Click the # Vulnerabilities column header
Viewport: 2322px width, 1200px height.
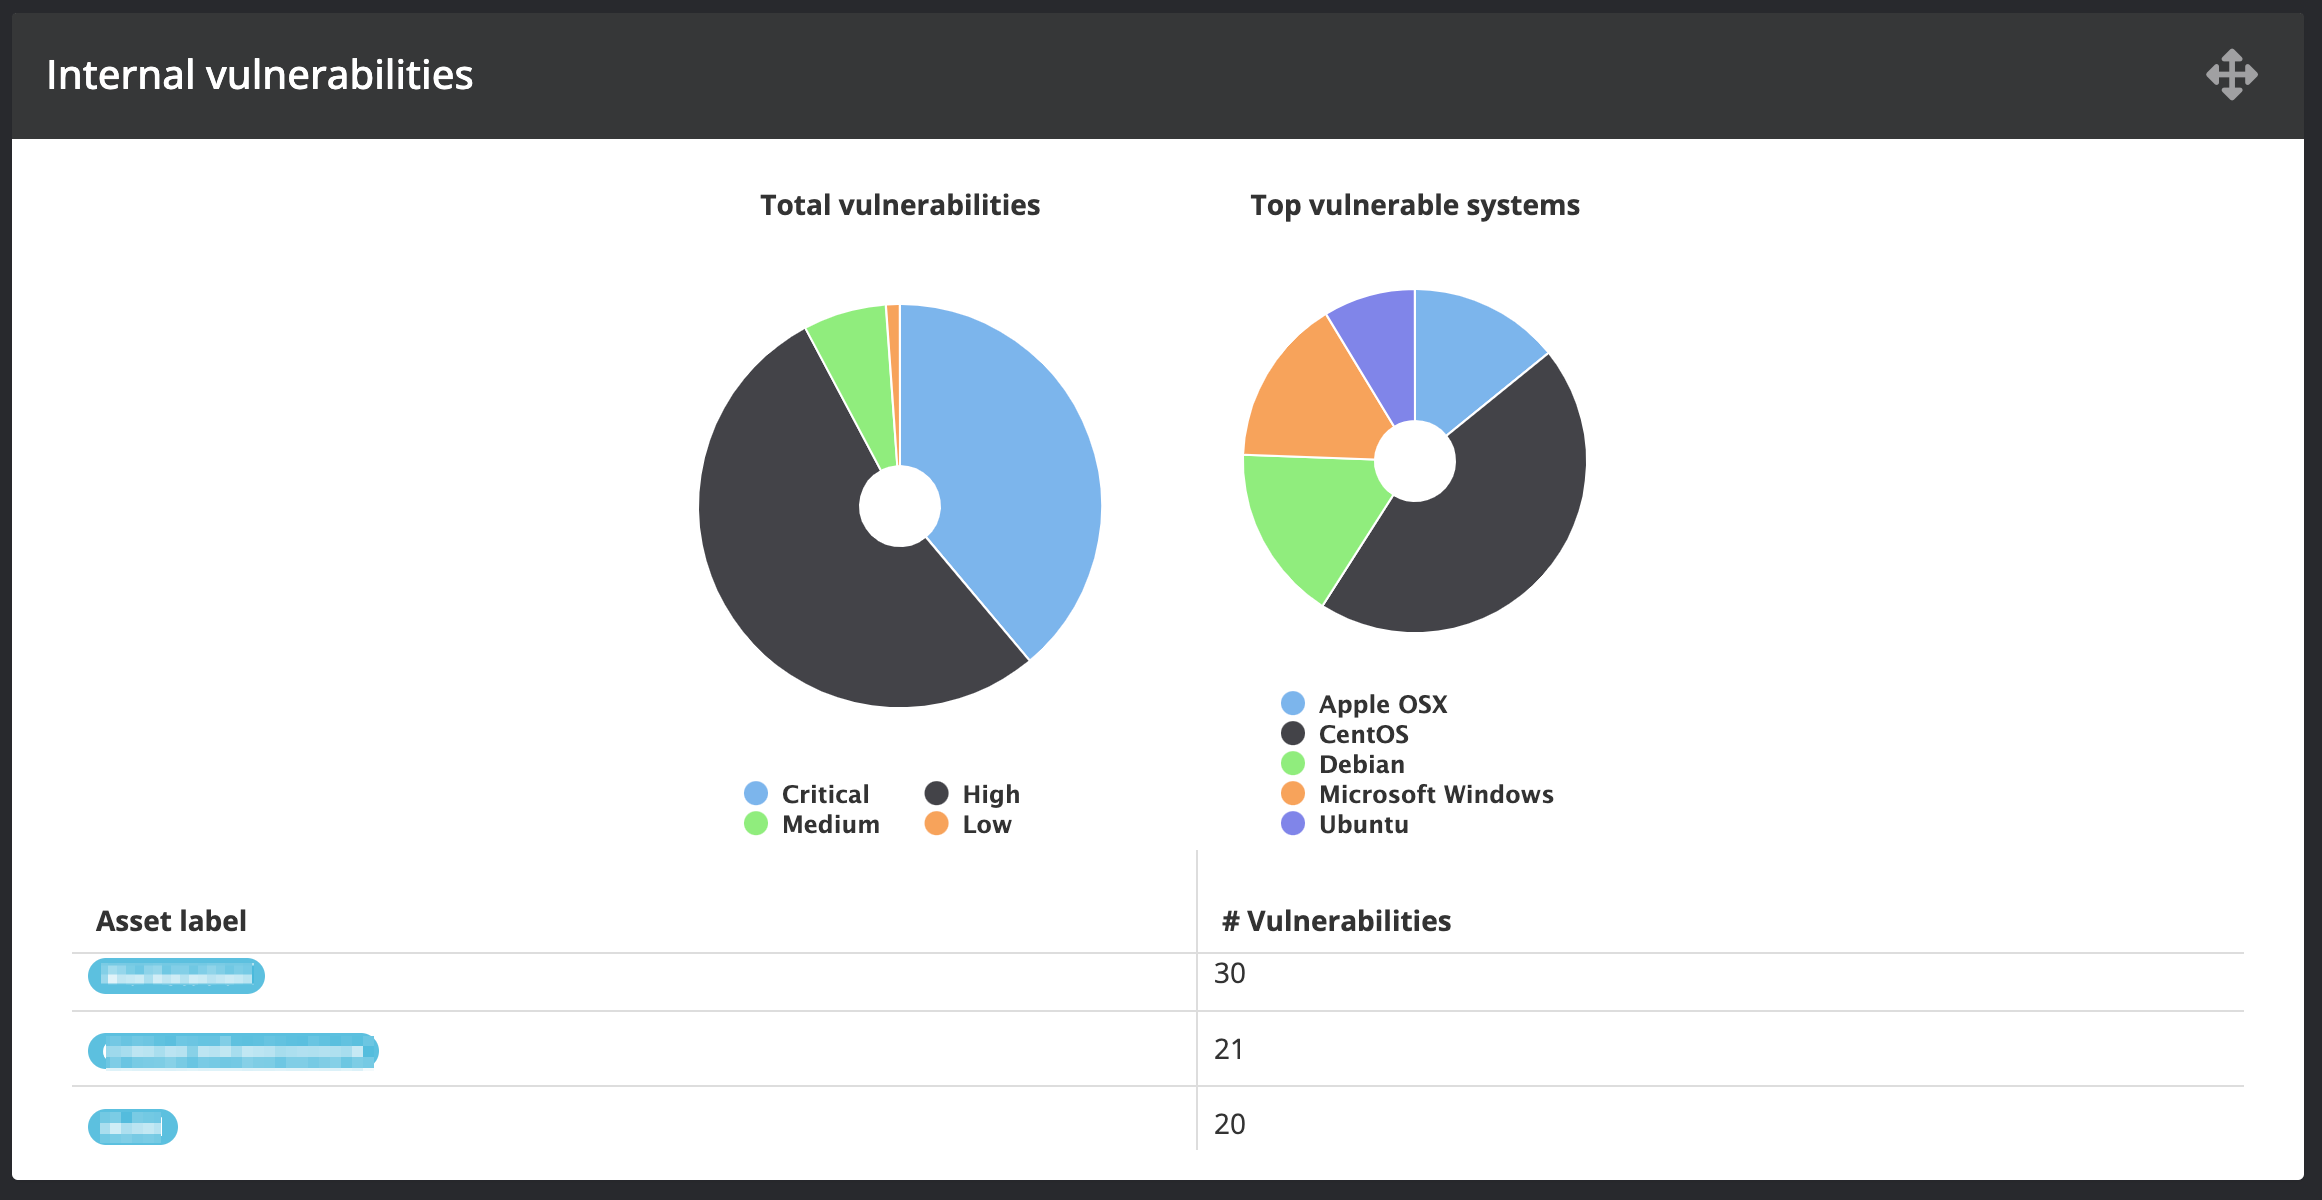click(x=1336, y=921)
